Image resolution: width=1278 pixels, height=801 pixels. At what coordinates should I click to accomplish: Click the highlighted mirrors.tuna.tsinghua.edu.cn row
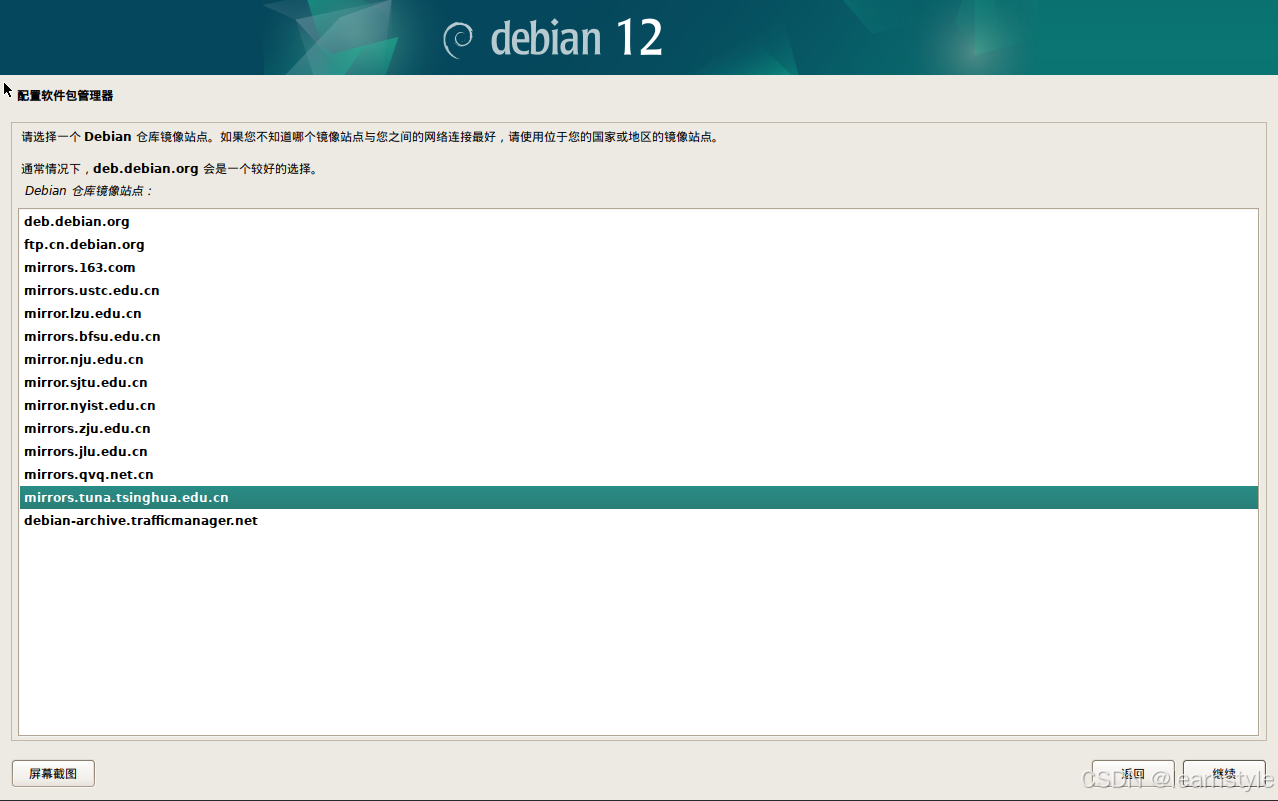[x=639, y=497]
